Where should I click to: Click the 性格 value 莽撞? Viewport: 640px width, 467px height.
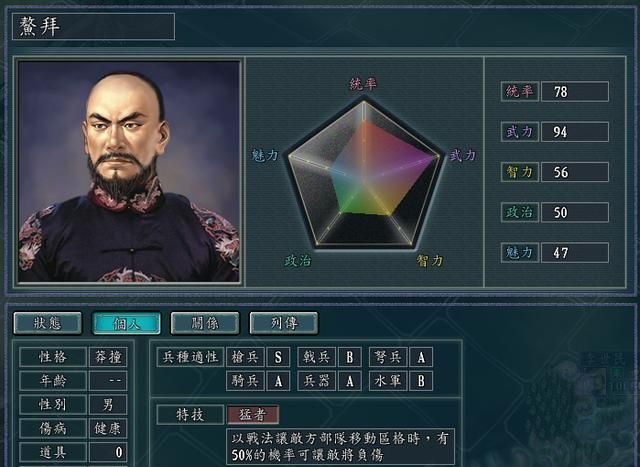(108, 357)
